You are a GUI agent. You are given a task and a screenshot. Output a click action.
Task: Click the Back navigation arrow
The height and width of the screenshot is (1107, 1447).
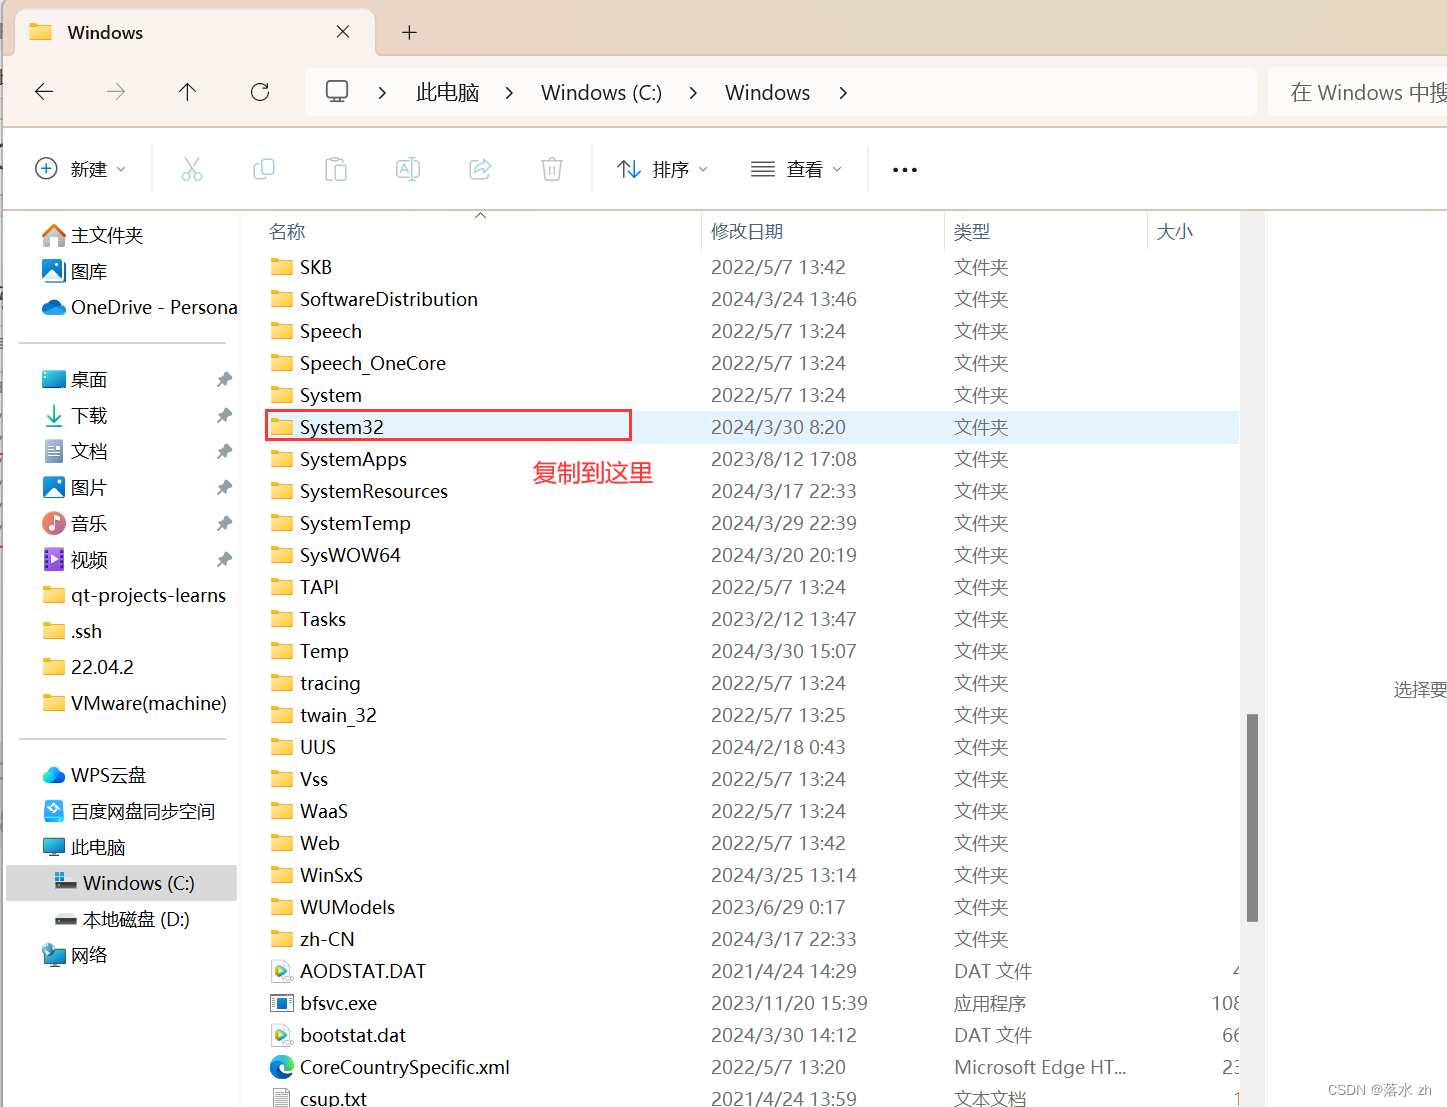[x=44, y=92]
